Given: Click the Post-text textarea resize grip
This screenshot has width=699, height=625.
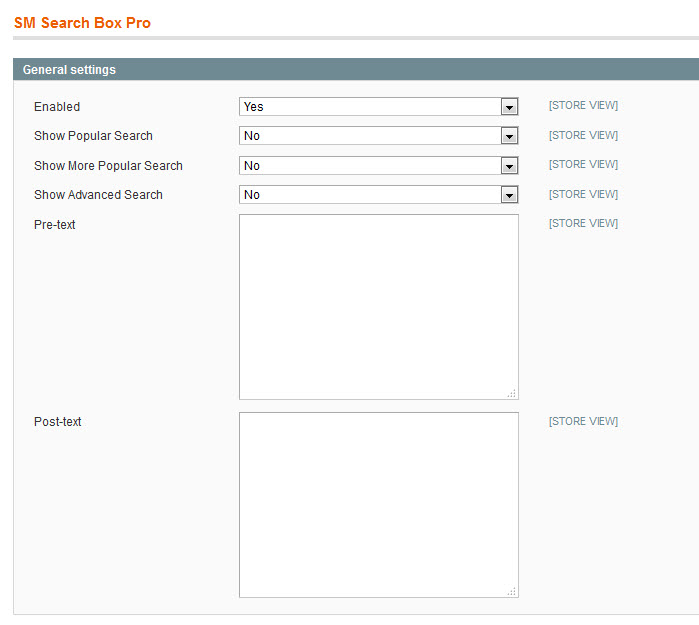Looking at the screenshot, I should tap(512, 591).
